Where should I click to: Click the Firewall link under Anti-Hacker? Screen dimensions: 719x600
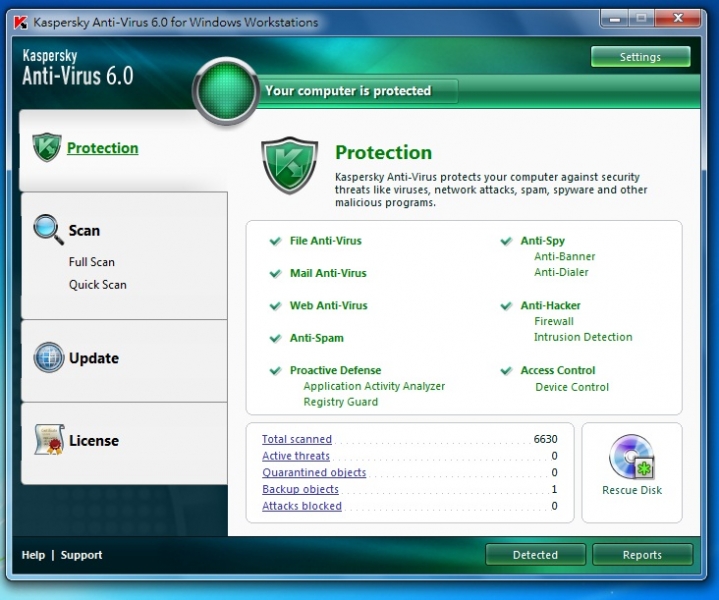click(554, 322)
